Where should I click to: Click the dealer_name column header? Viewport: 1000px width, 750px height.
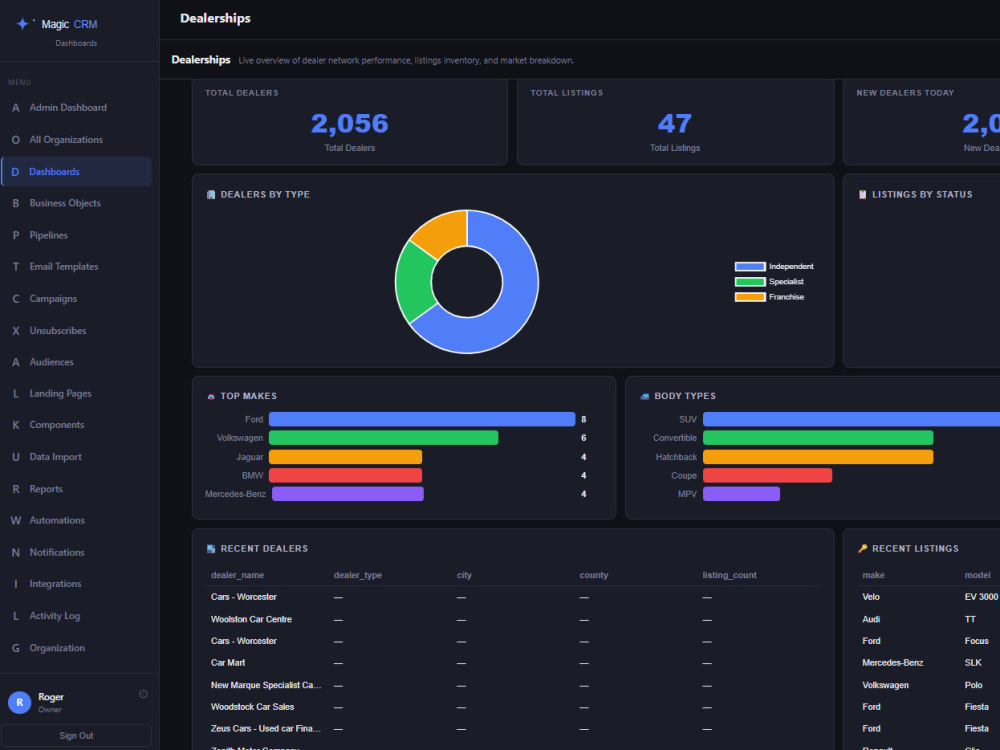click(237, 575)
